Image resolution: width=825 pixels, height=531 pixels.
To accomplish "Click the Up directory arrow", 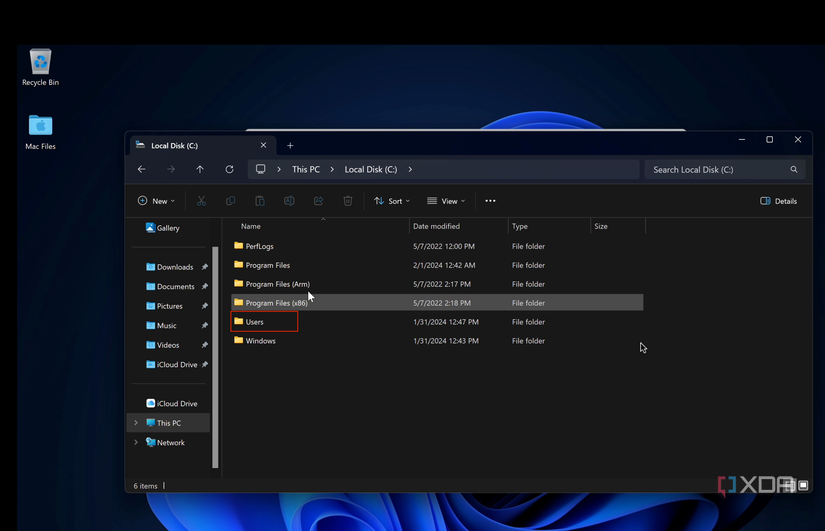I will [x=200, y=169].
